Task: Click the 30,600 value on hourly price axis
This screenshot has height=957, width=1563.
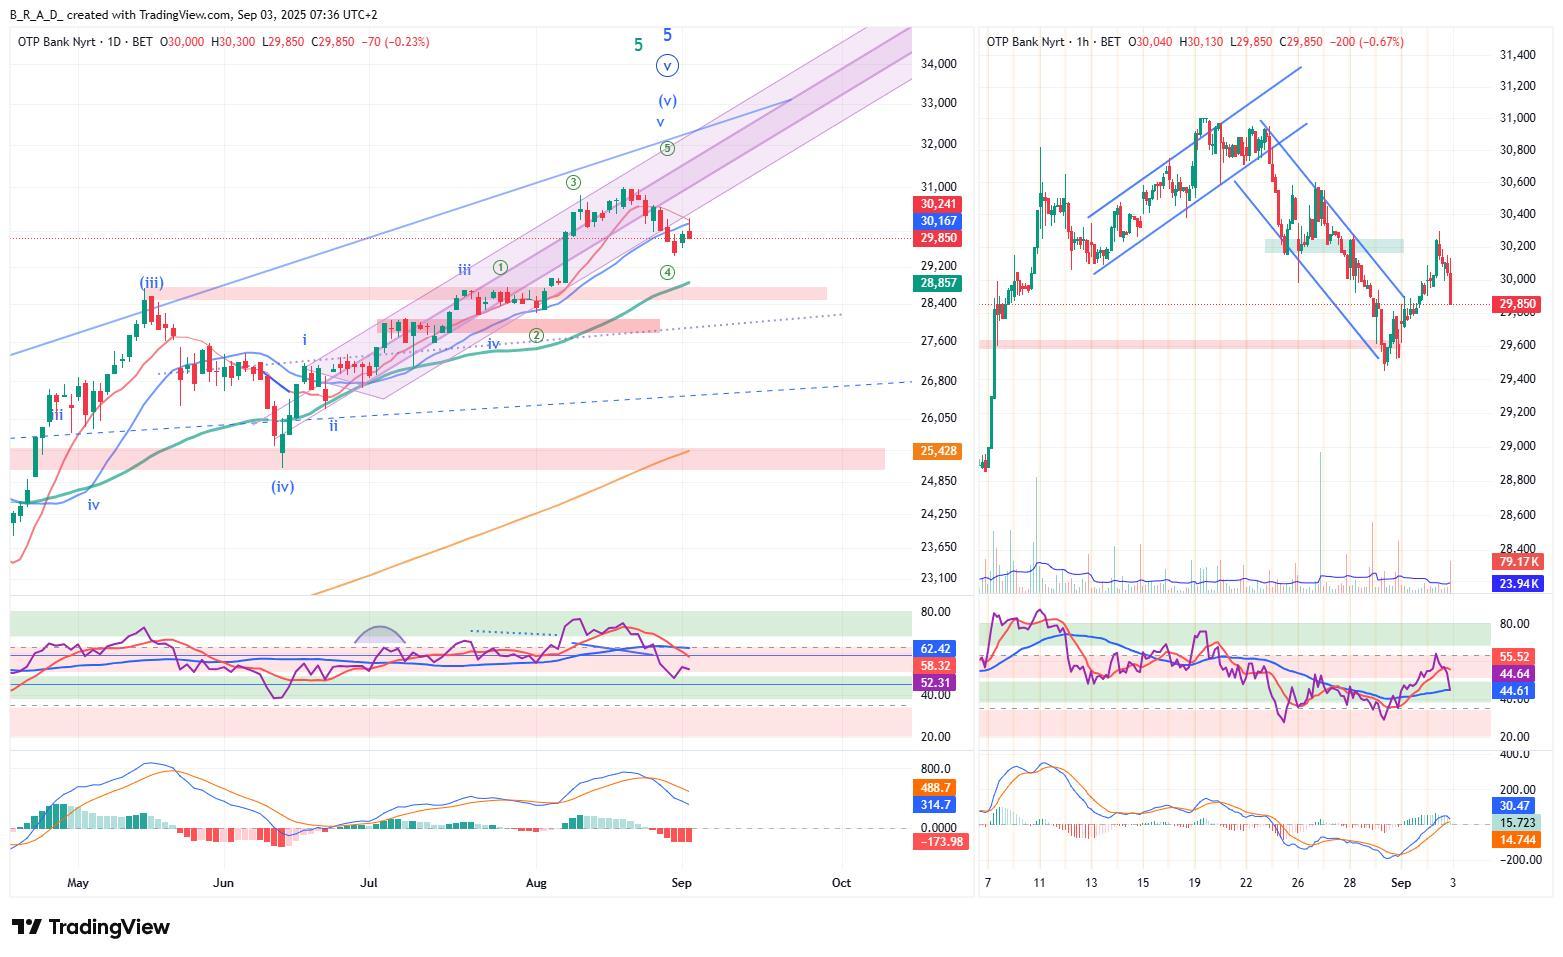Action: (x=1517, y=182)
